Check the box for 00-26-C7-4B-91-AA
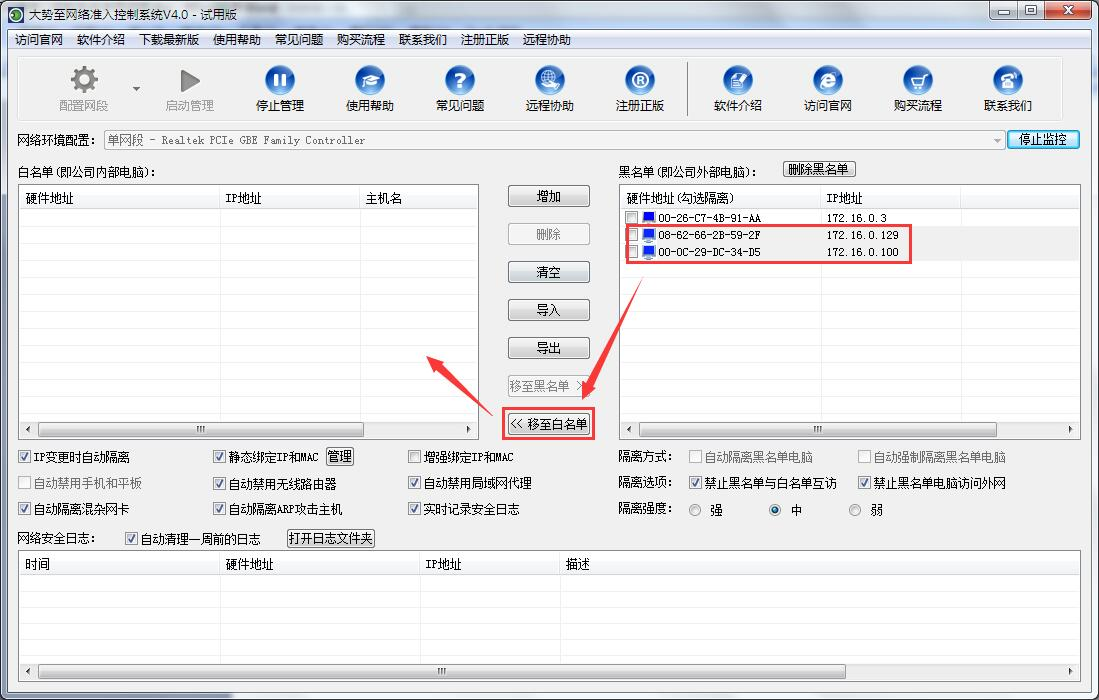The width and height of the screenshot is (1099, 700). (631, 218)
